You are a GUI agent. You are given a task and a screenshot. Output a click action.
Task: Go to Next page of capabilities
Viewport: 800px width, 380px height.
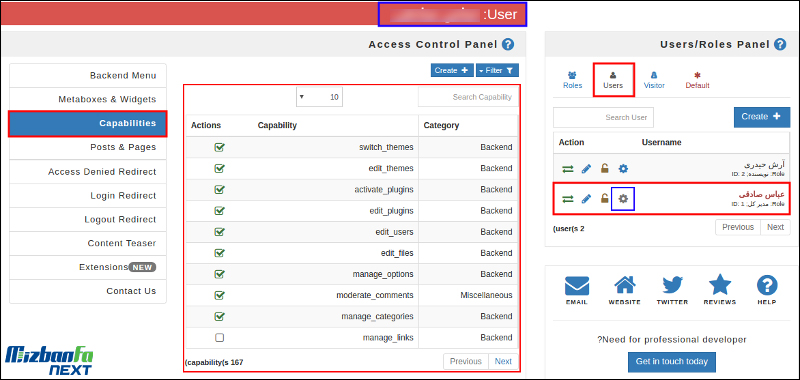(503, 362)
